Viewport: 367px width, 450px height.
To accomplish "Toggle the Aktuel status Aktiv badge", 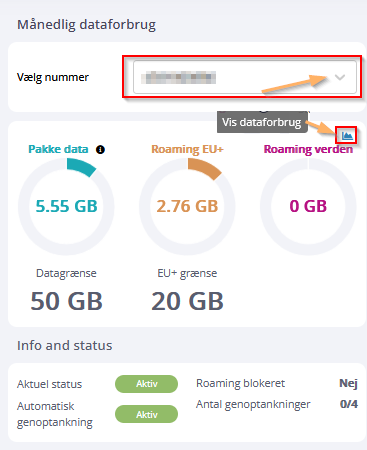I will tap(146, 384).
